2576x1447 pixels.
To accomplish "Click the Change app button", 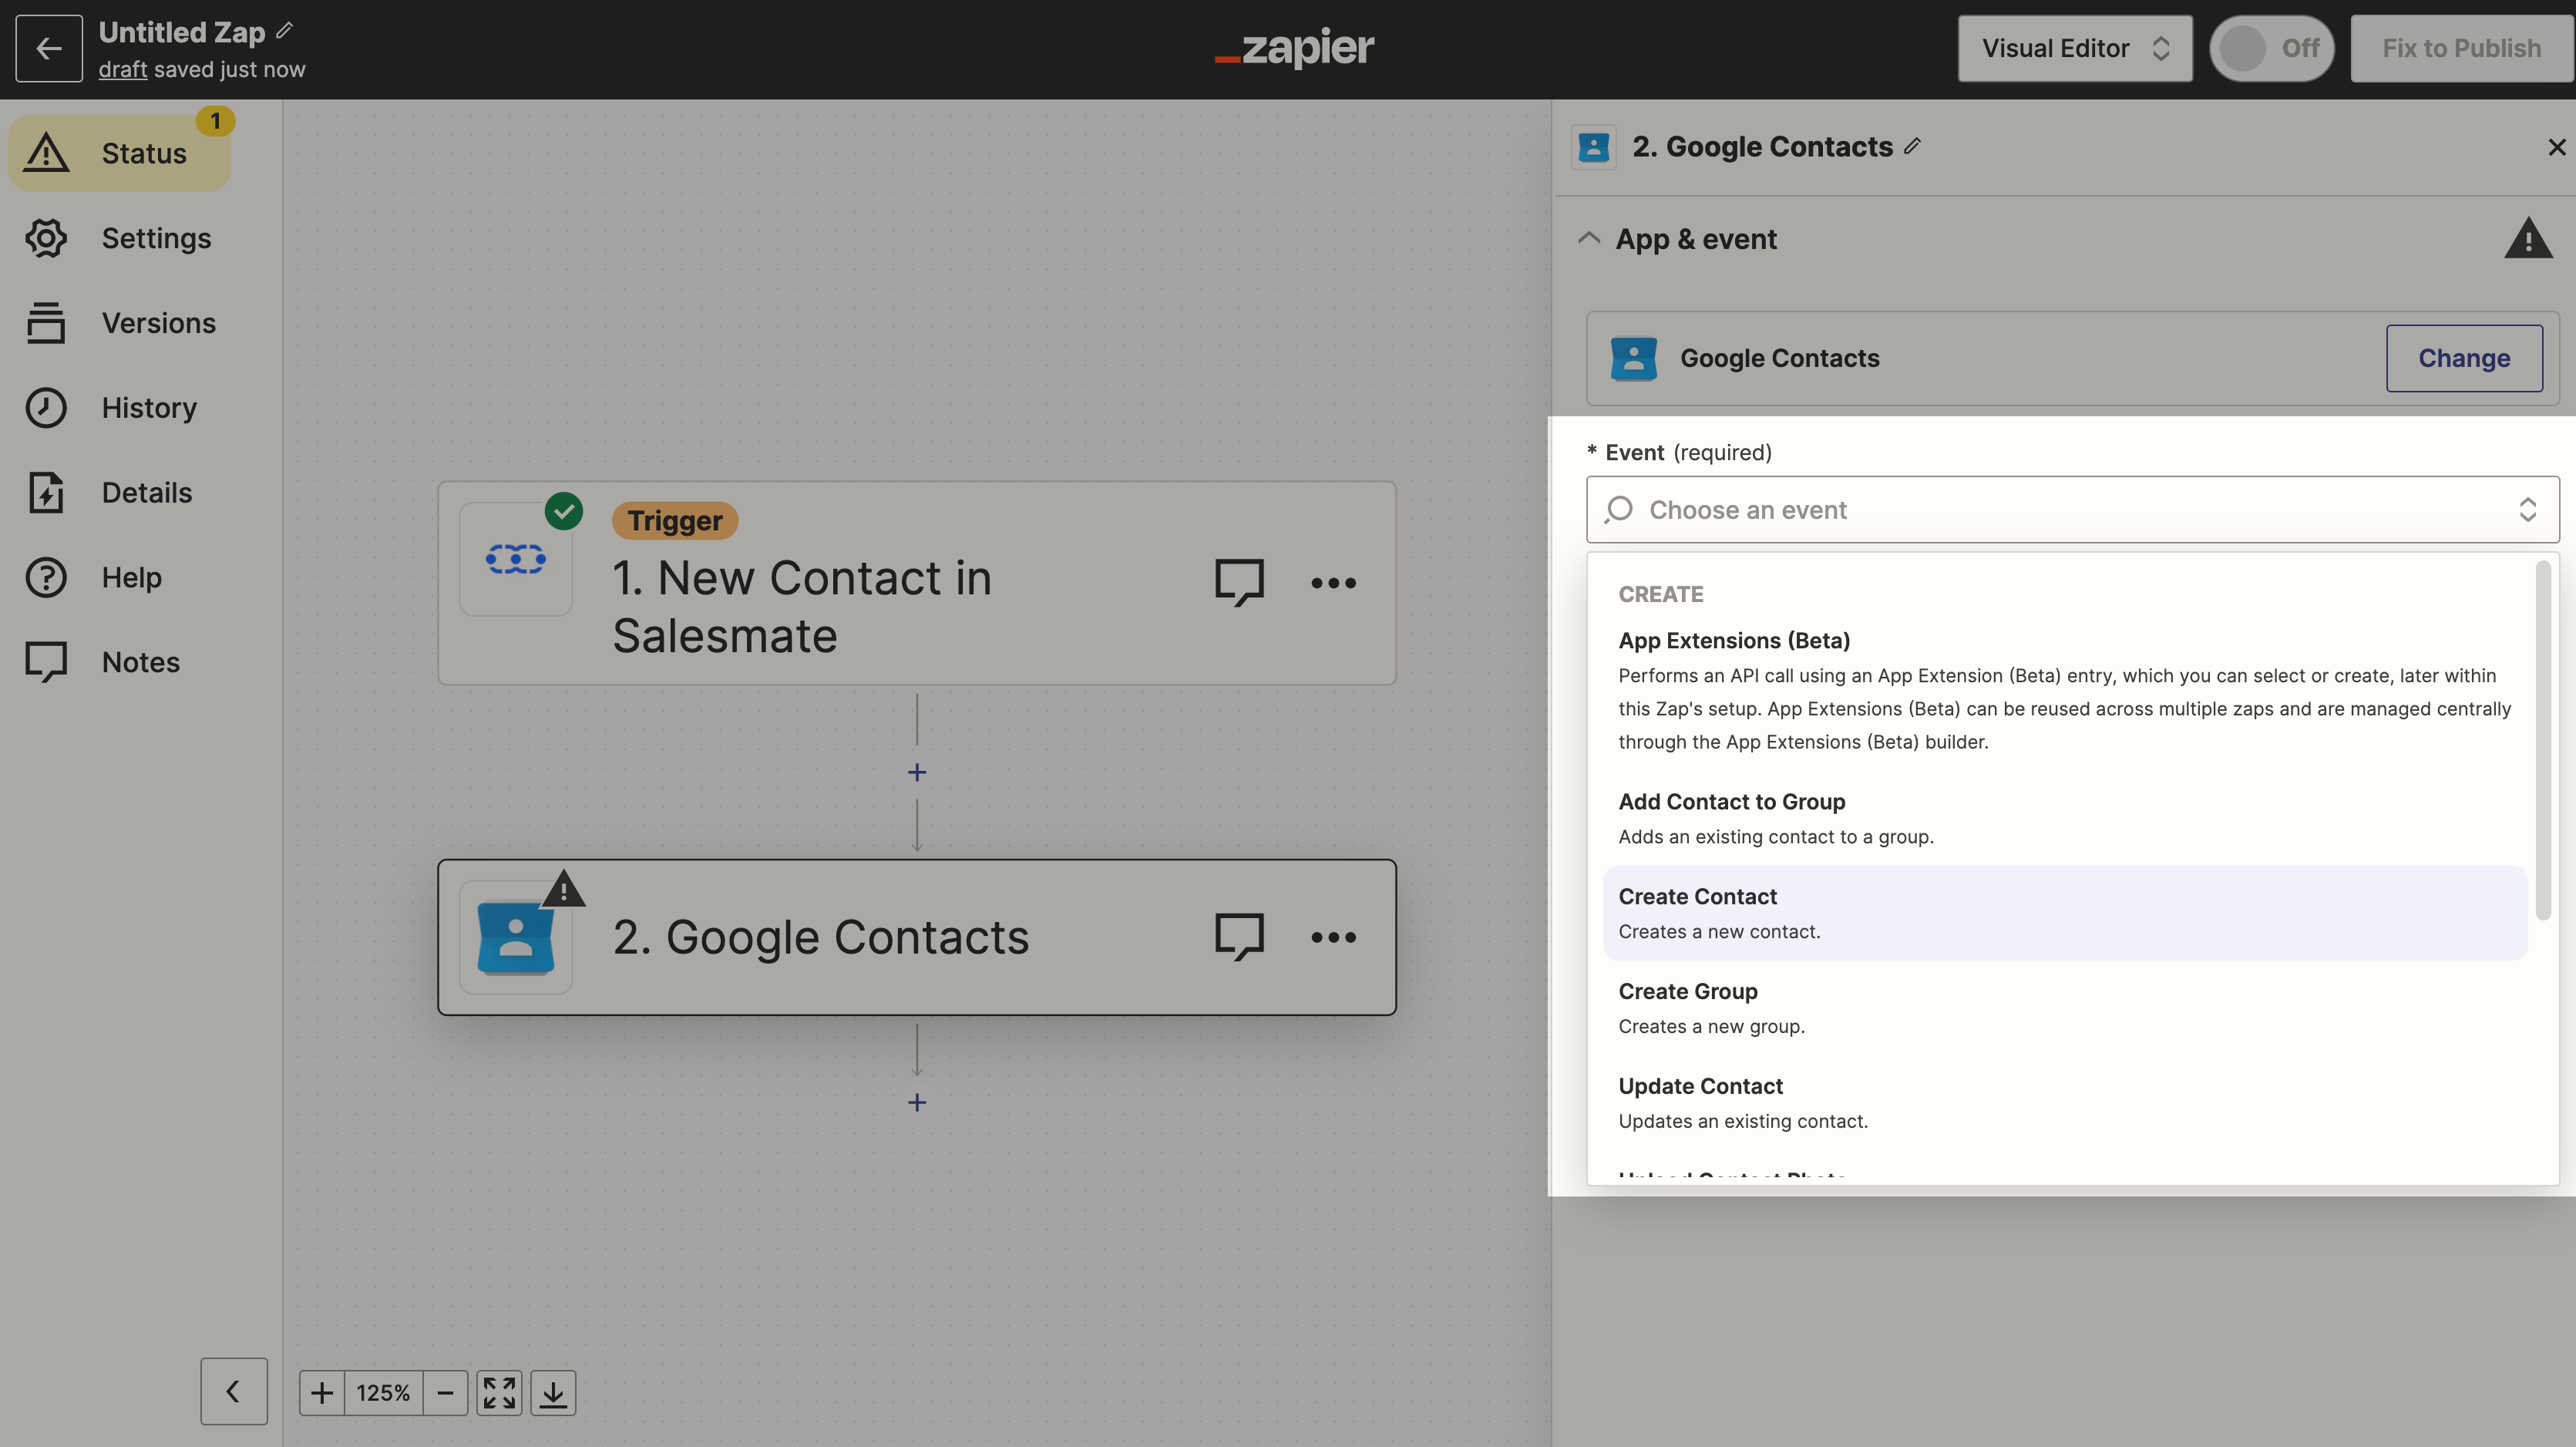I will (2464, 358).
